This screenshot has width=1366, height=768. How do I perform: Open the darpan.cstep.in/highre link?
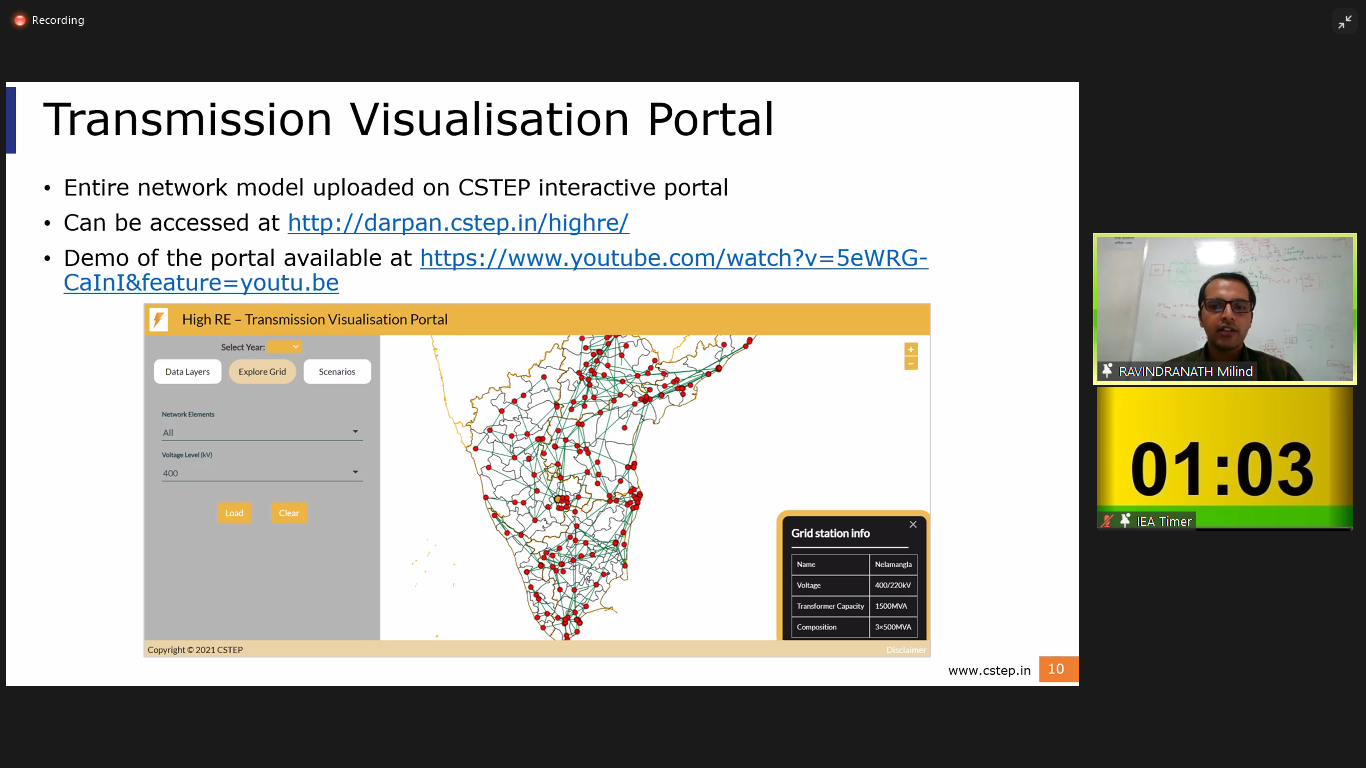[x=458, y=223]
